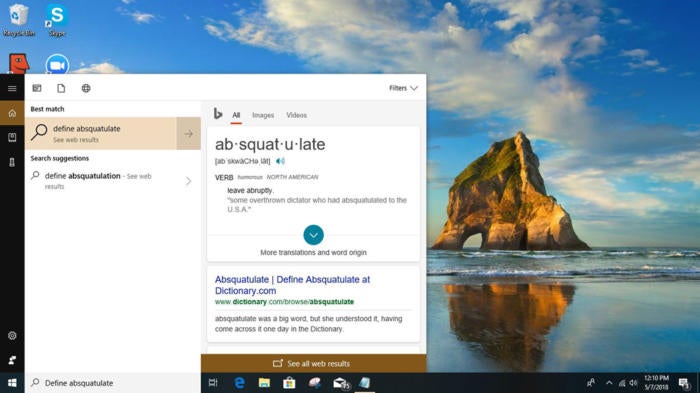Filter search results by Apps icon
Viewport: 700px width, 393px height.
37,88
